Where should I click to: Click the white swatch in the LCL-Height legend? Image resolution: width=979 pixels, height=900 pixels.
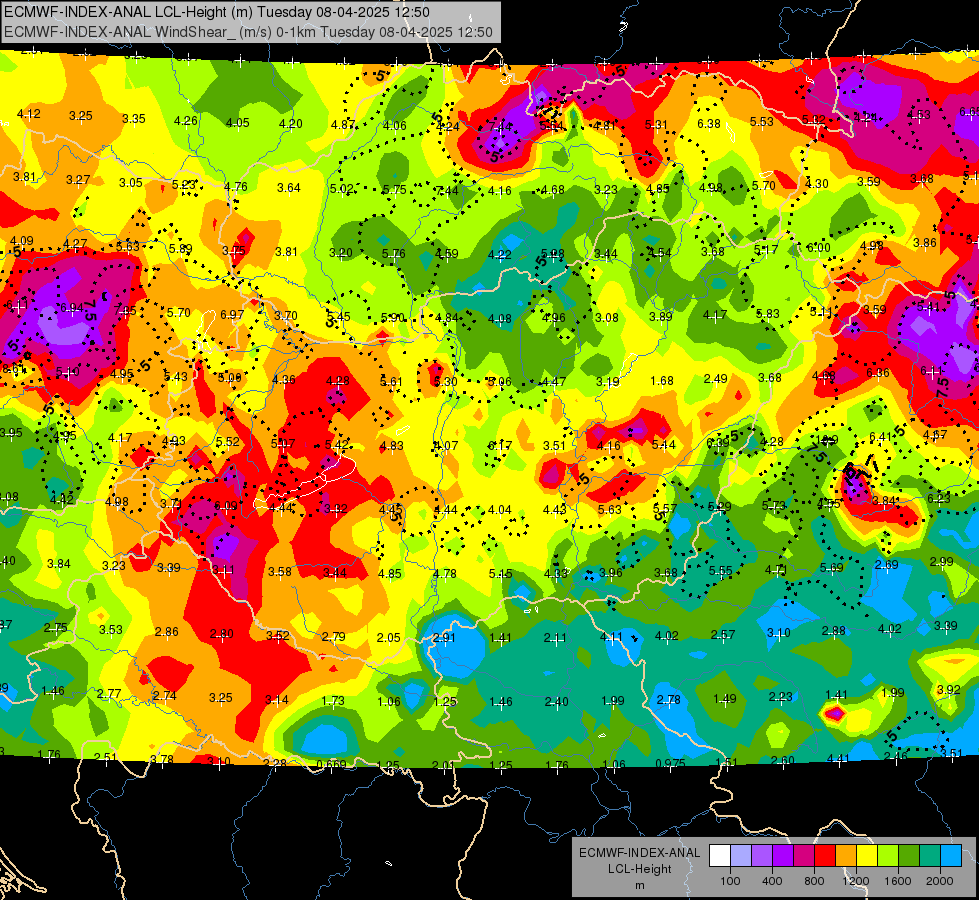click(x=720, y=856)
